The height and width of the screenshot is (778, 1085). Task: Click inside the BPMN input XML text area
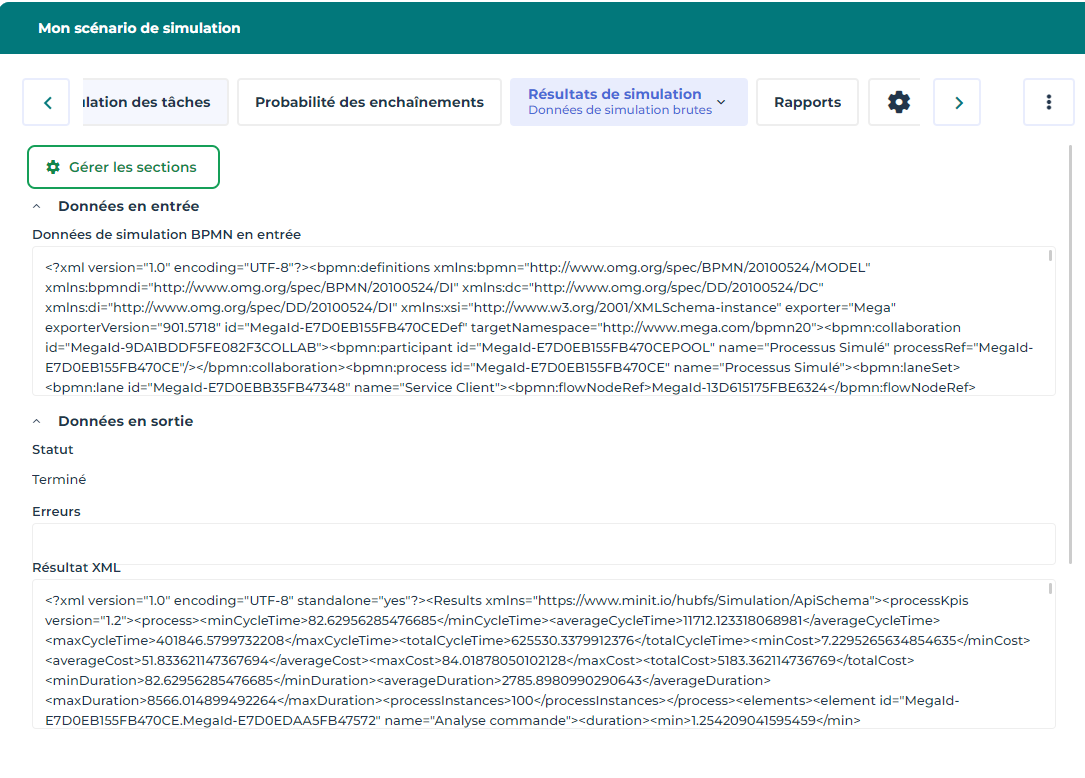tap(540, 320)
